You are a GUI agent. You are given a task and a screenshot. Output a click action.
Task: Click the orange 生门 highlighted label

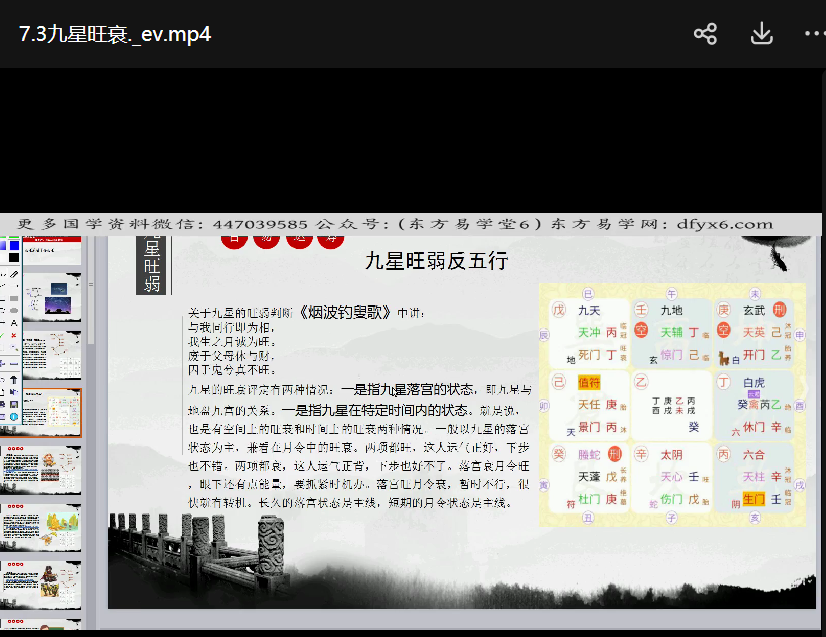(x=753, y=498)
